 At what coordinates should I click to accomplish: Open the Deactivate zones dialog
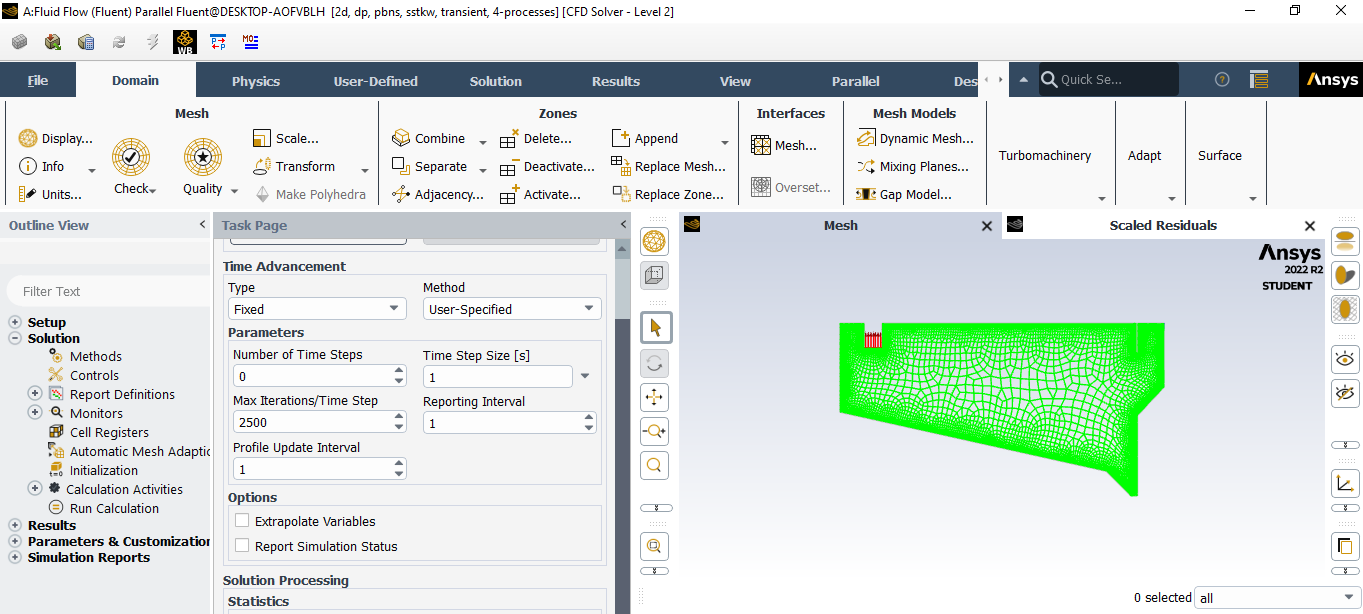(x=547, y=166)
